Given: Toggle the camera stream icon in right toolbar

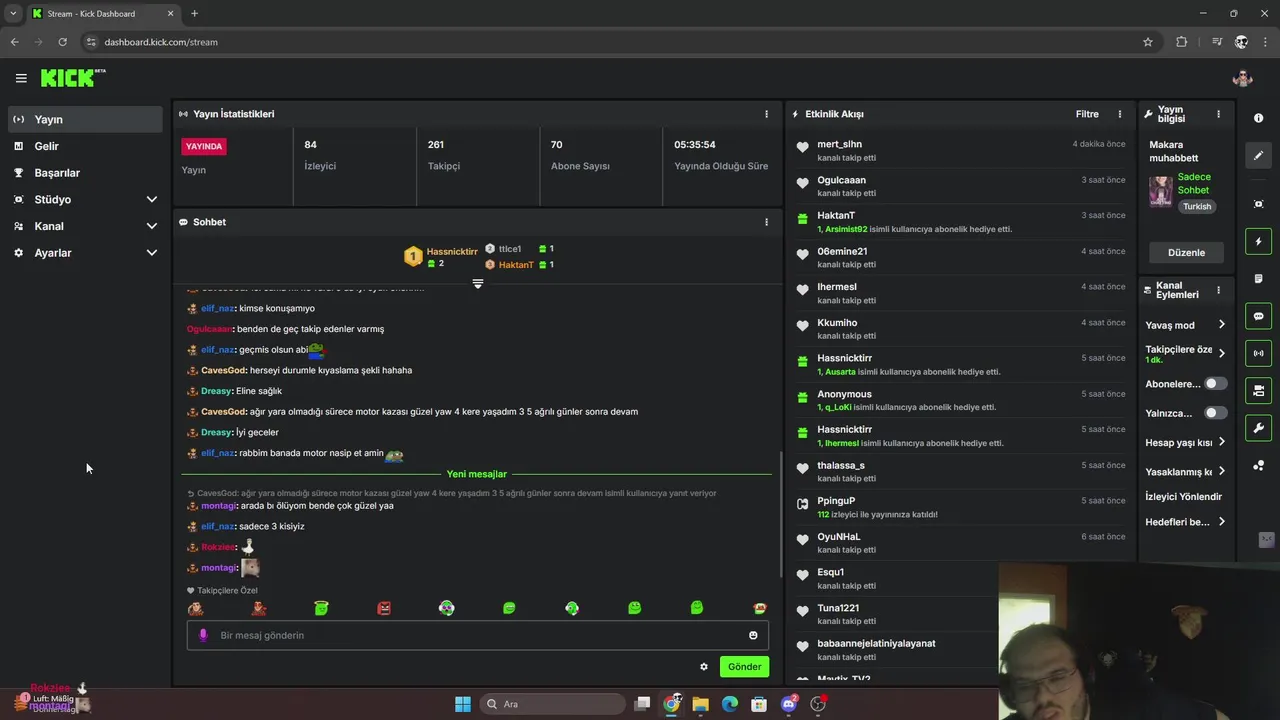Looking at the screenshot, I should [1258, 390].
